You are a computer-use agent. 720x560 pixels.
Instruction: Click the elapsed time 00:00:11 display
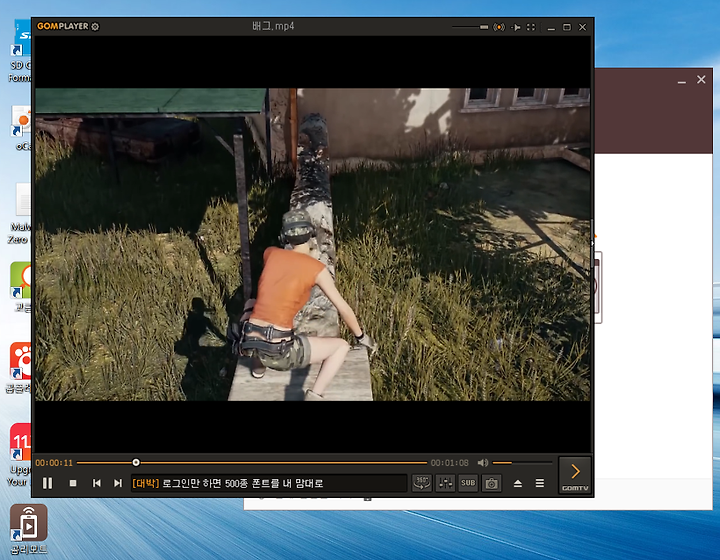point(54,463)
